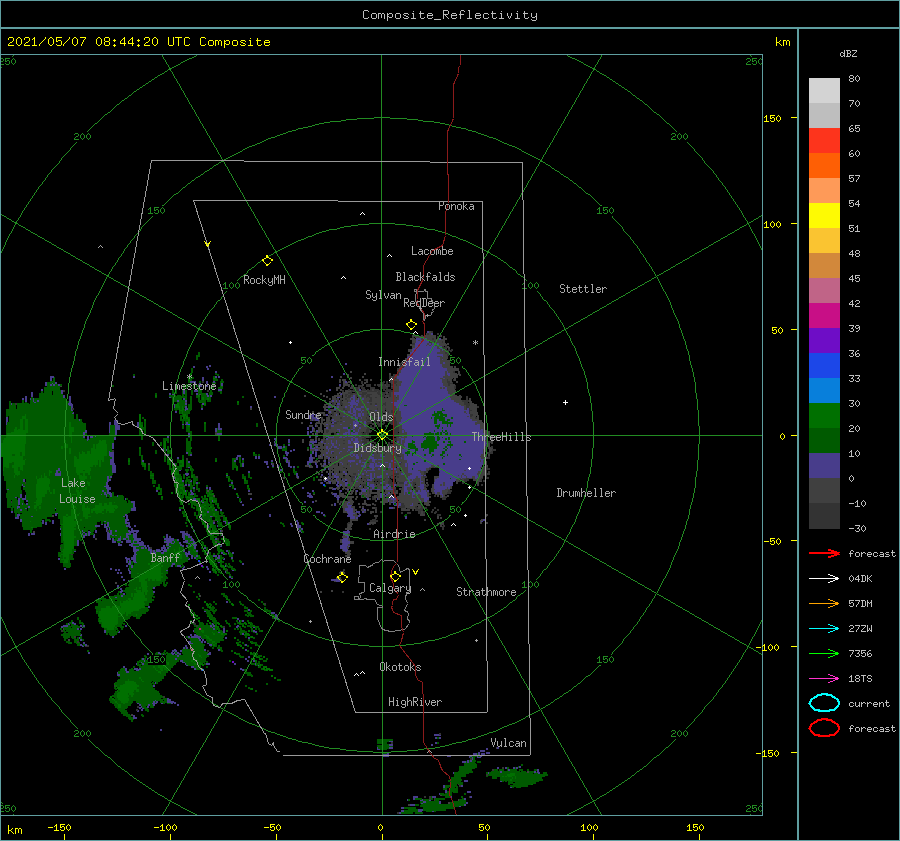Click the yellow swatch between 54 and 51 dBZ
900x841 pixels.
pyautogui.click(x=824, y=216)
